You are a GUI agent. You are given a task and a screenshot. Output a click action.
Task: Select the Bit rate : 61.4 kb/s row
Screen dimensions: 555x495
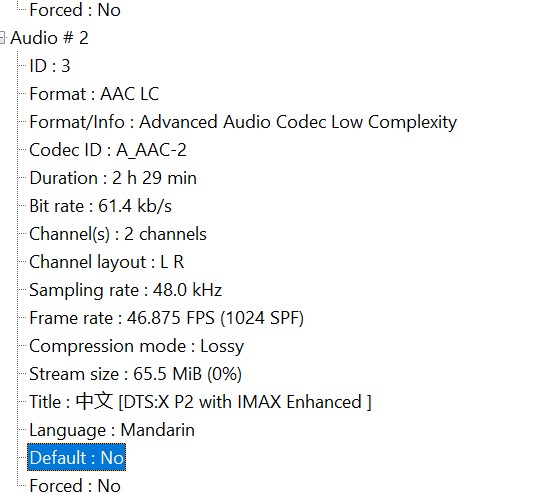pyautogui.click(x=101, y=206)
